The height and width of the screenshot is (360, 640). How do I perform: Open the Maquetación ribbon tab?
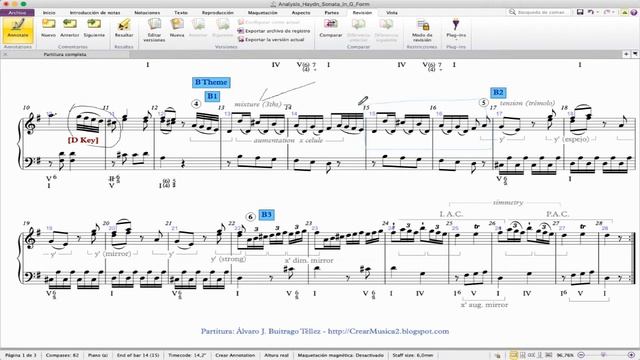pyautogui.click(x=262, y=13)
